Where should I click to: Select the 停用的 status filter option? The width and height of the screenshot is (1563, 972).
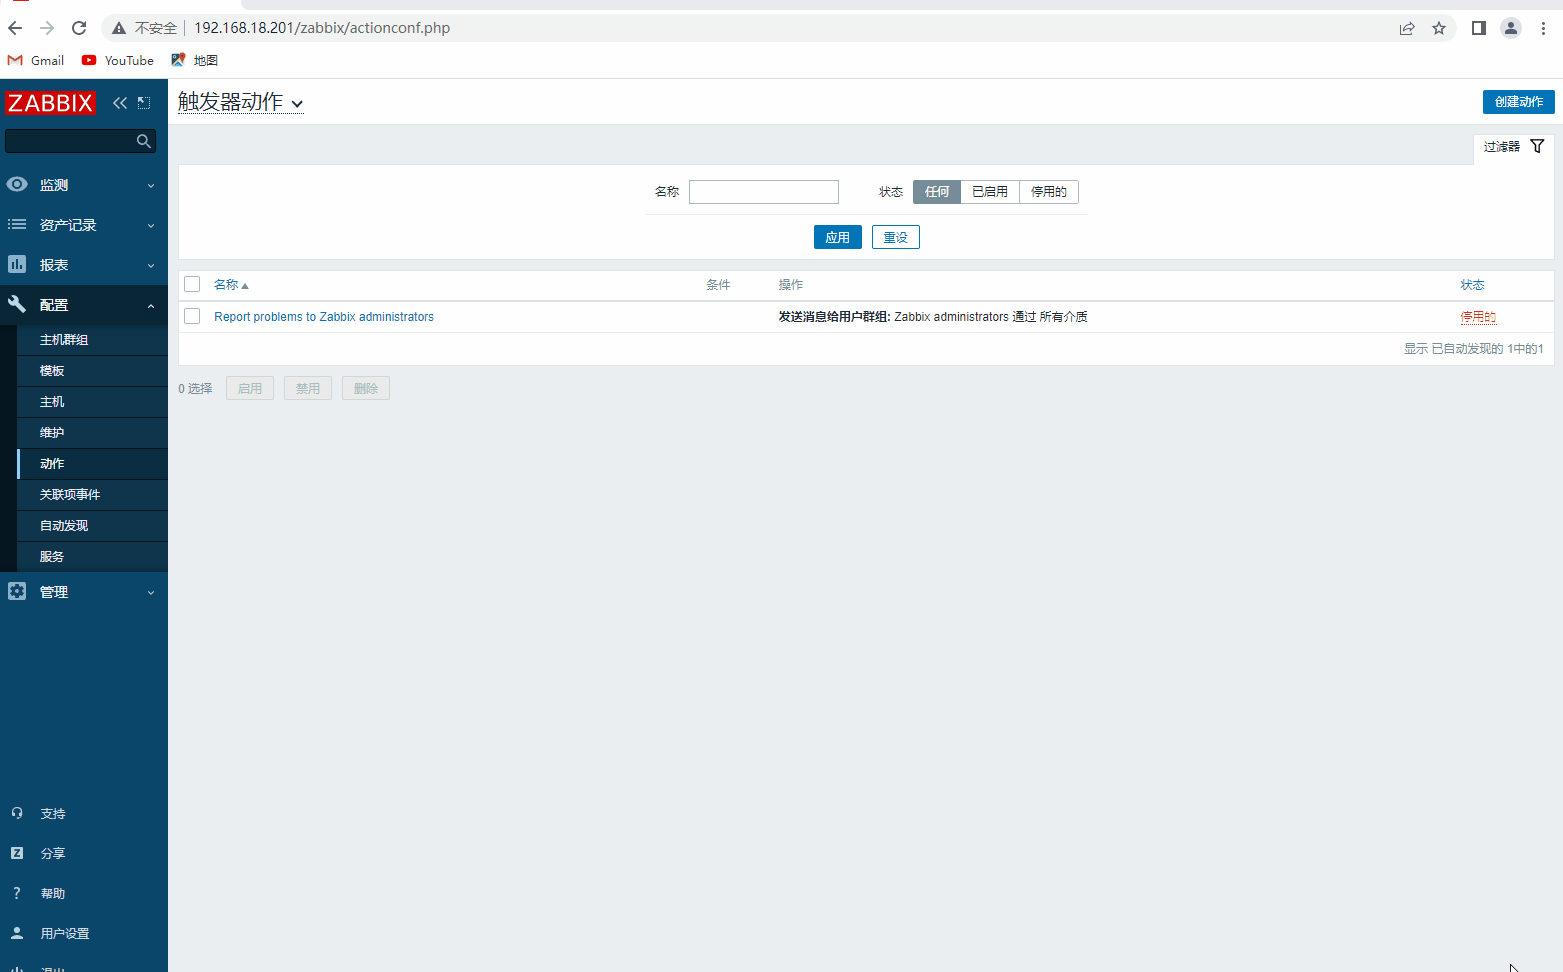pos(1048,192)
